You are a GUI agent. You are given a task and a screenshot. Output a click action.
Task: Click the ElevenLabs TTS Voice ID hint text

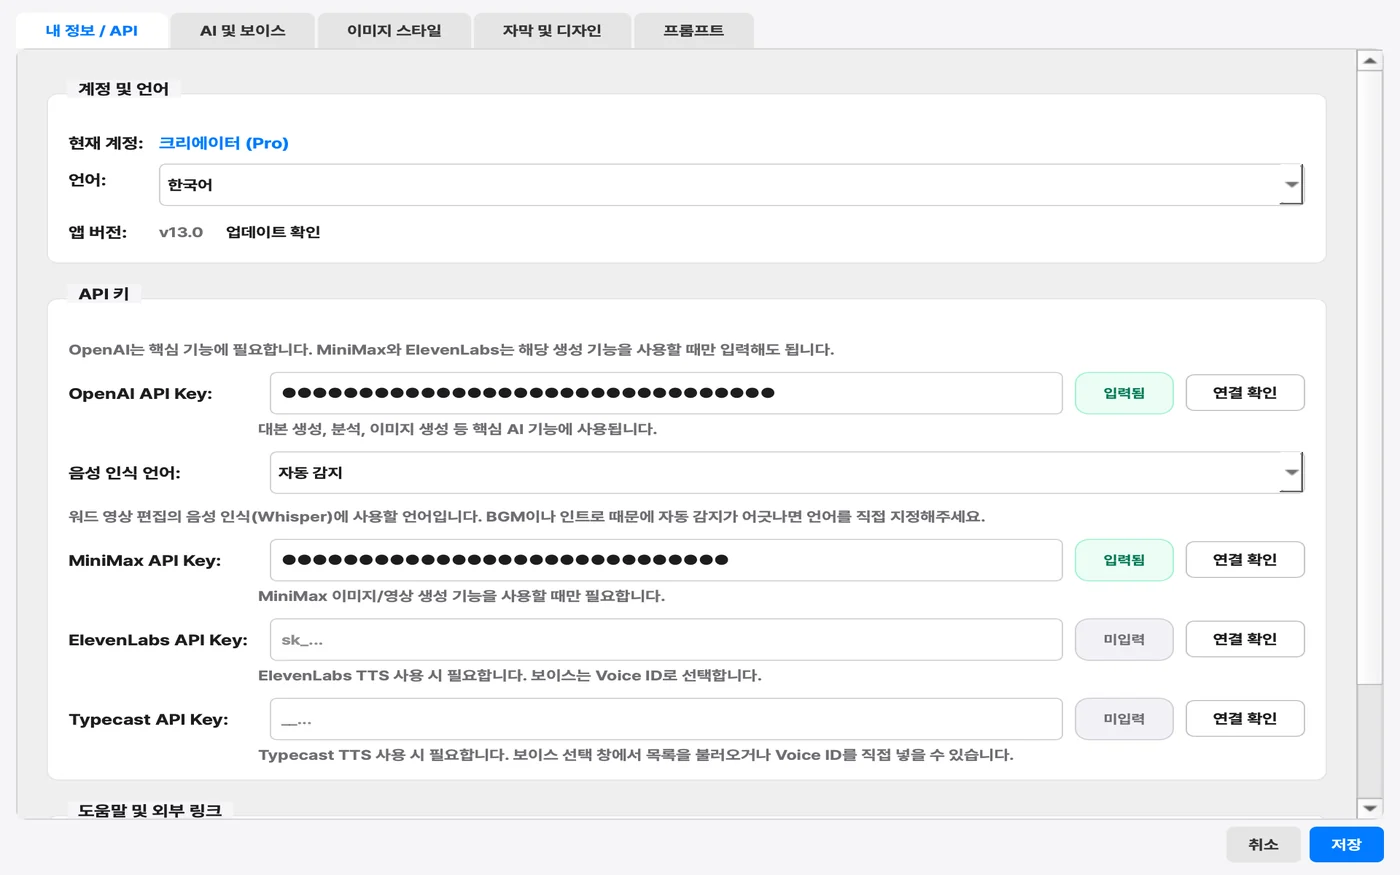tap(510, 676)
